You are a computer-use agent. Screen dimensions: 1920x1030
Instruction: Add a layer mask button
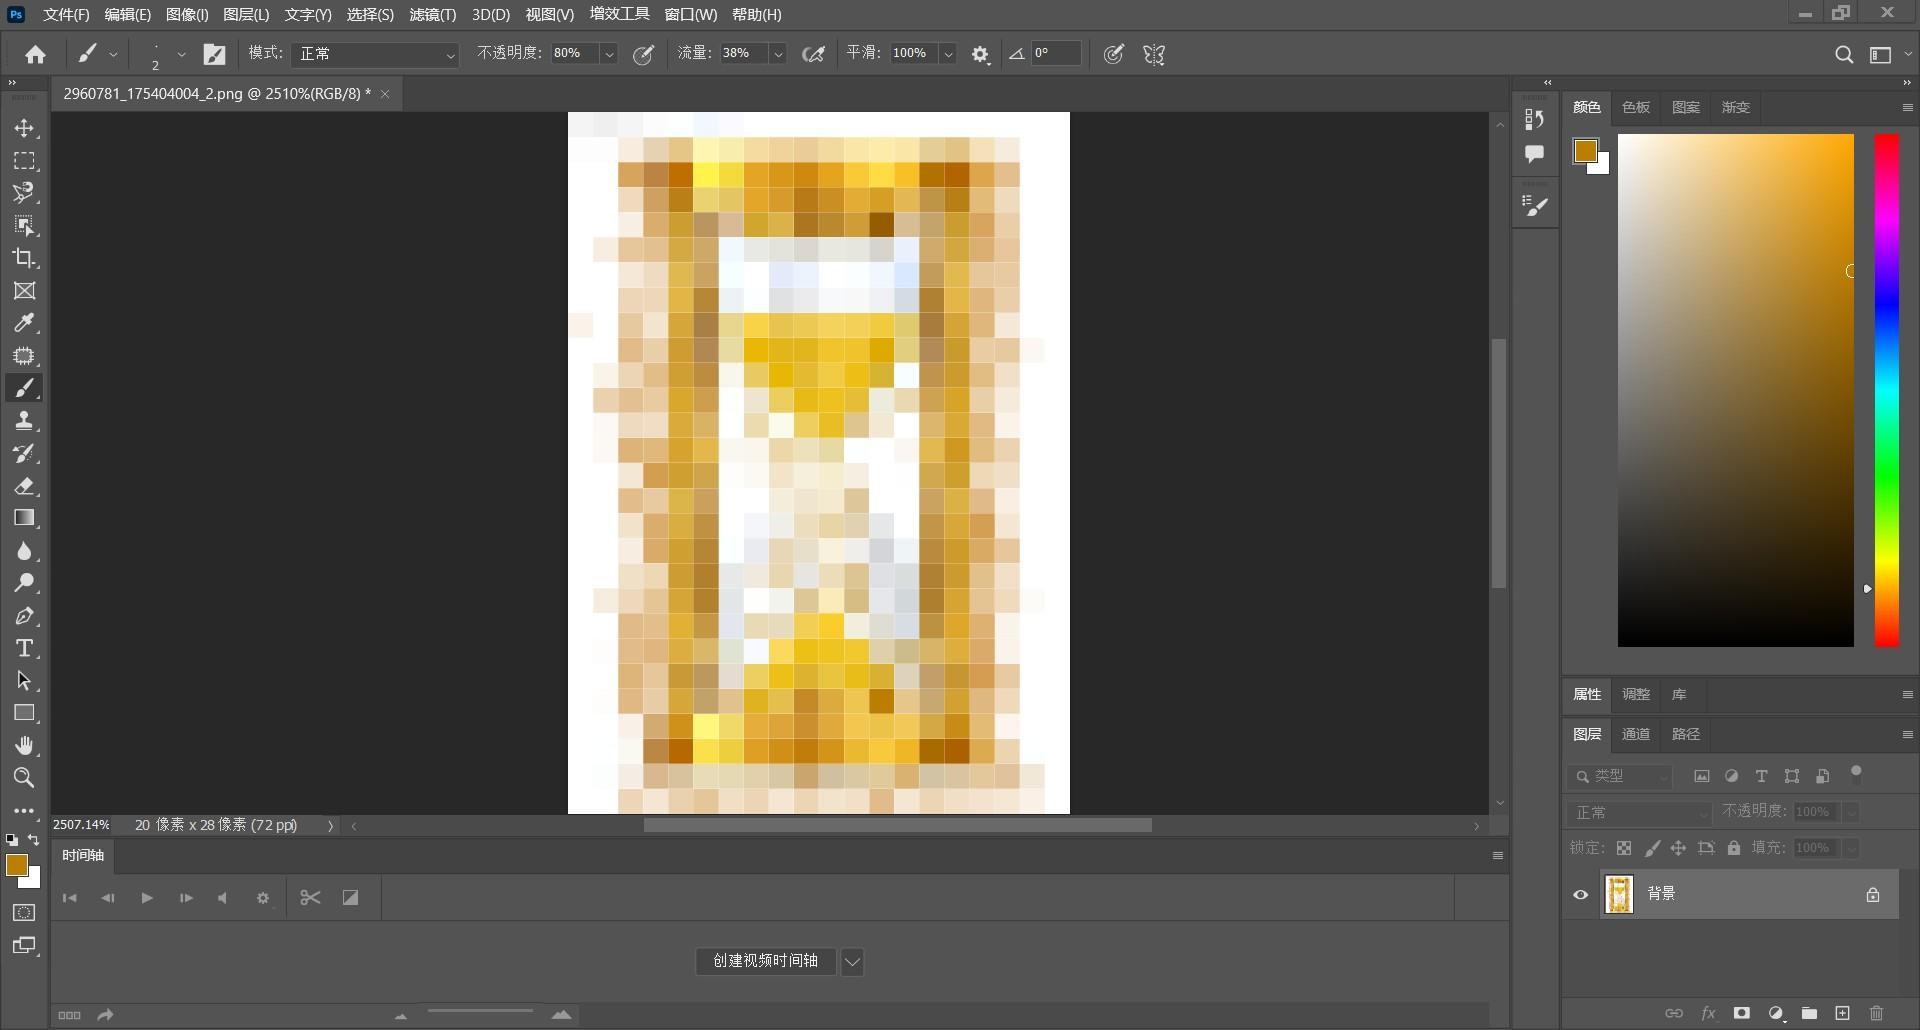pyautogui.click(x=1742, y=1013)
